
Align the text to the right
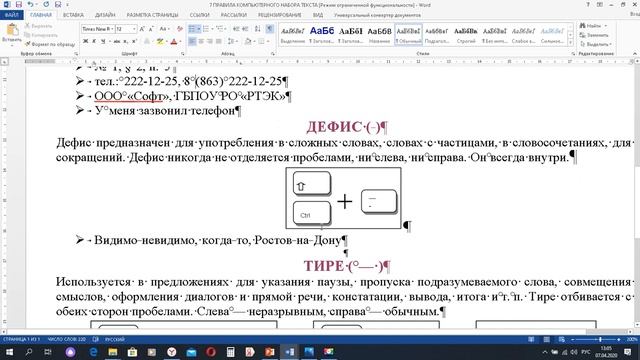click(x=209, y=41)
